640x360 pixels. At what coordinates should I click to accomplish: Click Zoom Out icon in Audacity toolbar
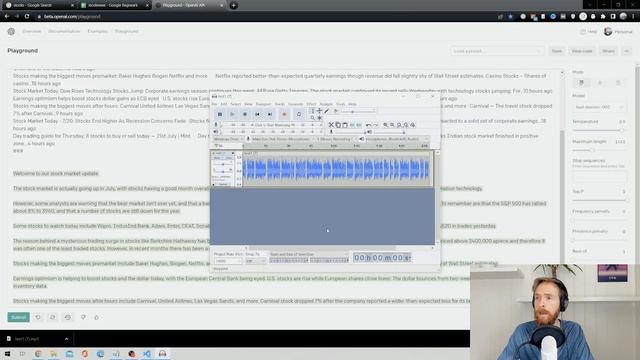(x=392, y=125)
